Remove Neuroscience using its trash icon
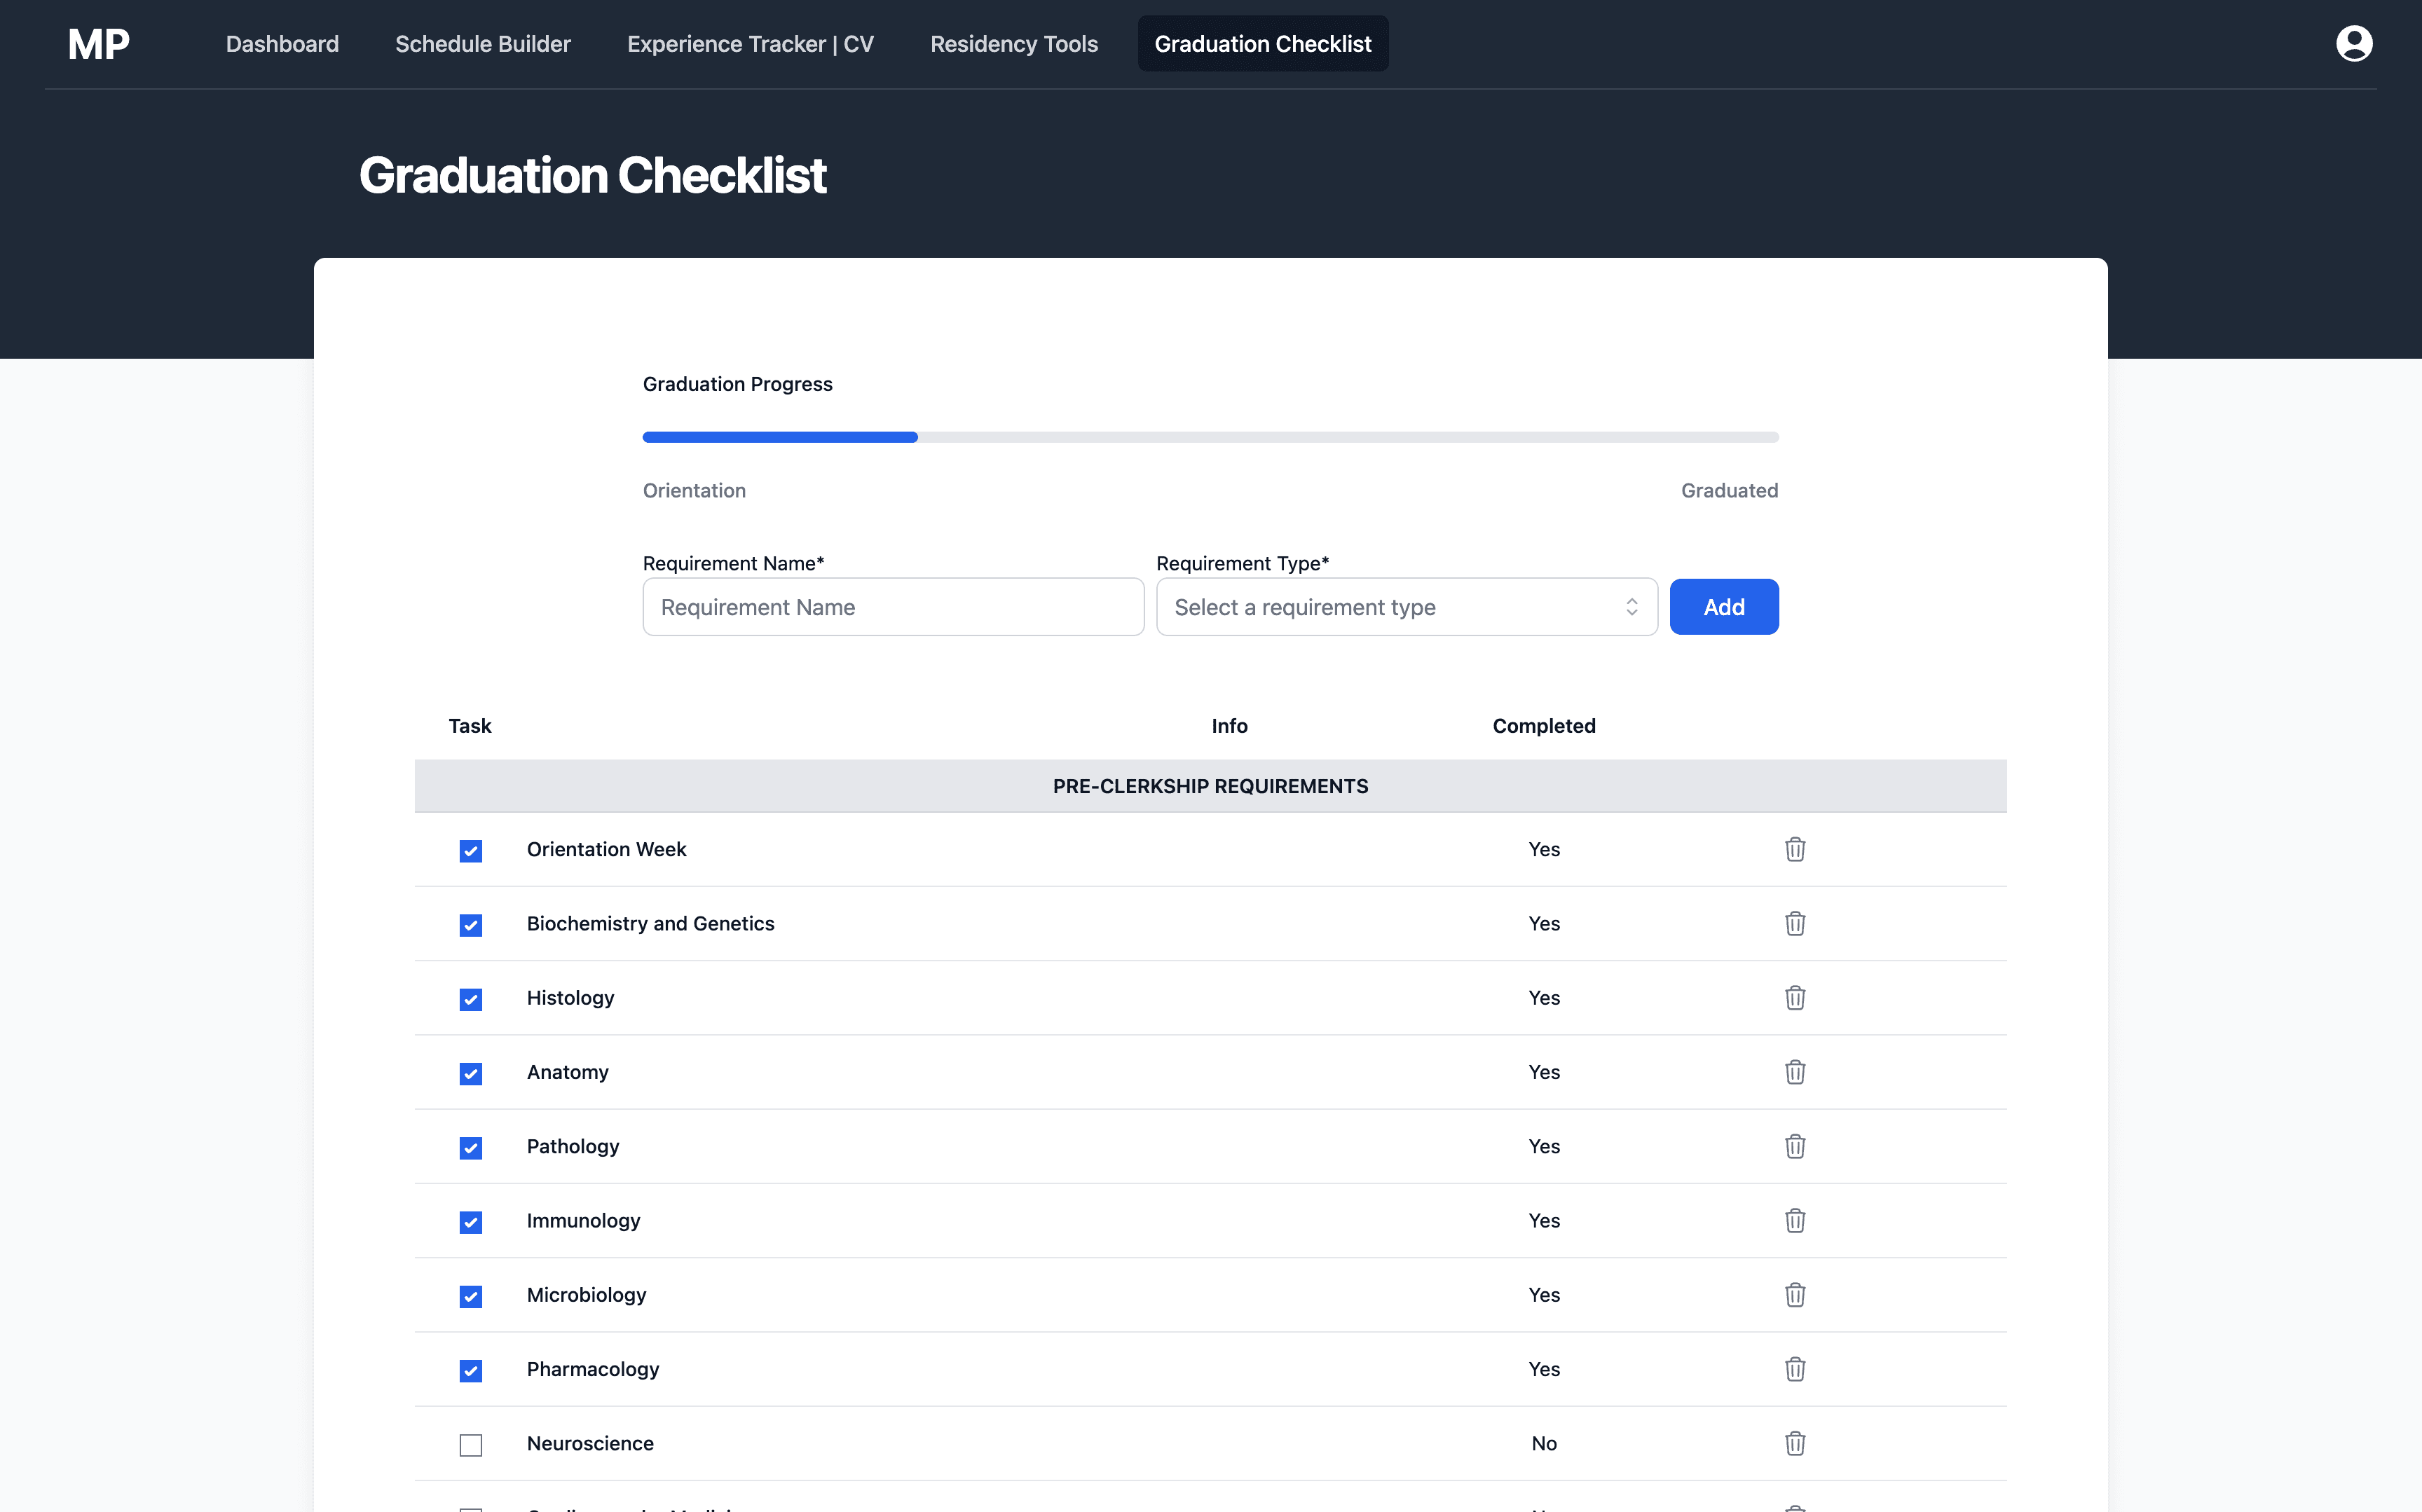Viewport: 2422px width, 1512px height. 1795,1443
